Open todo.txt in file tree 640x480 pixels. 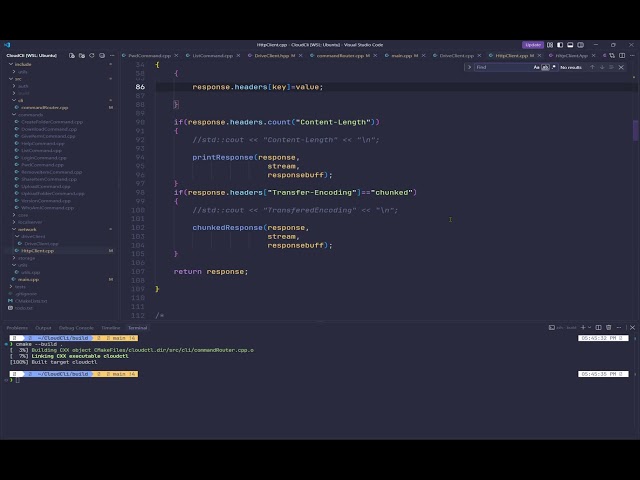point(23,308)
